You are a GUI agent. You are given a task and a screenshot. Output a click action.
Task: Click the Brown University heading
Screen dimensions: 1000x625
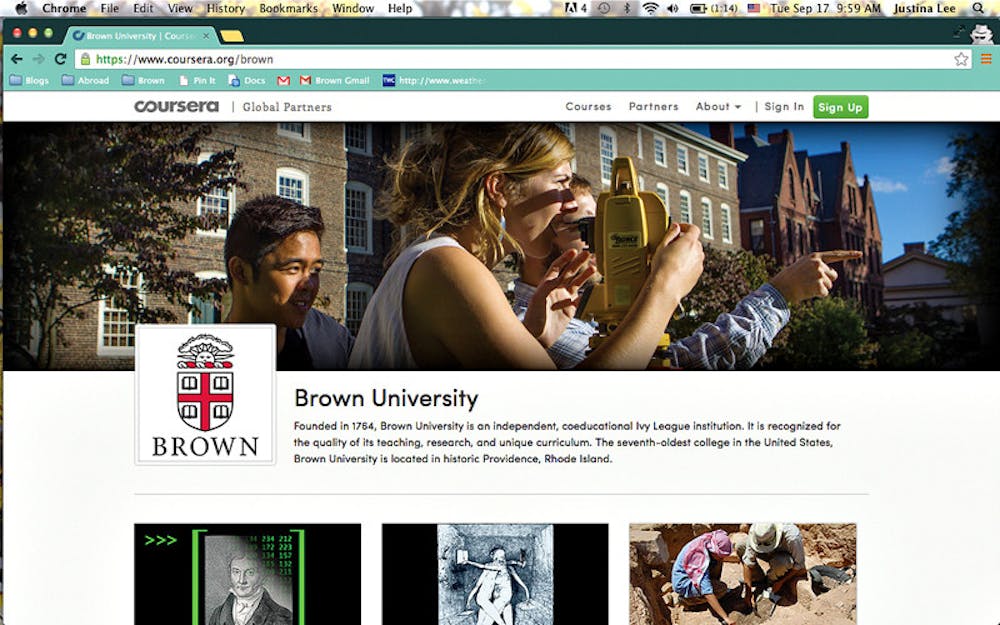[386, 398]
